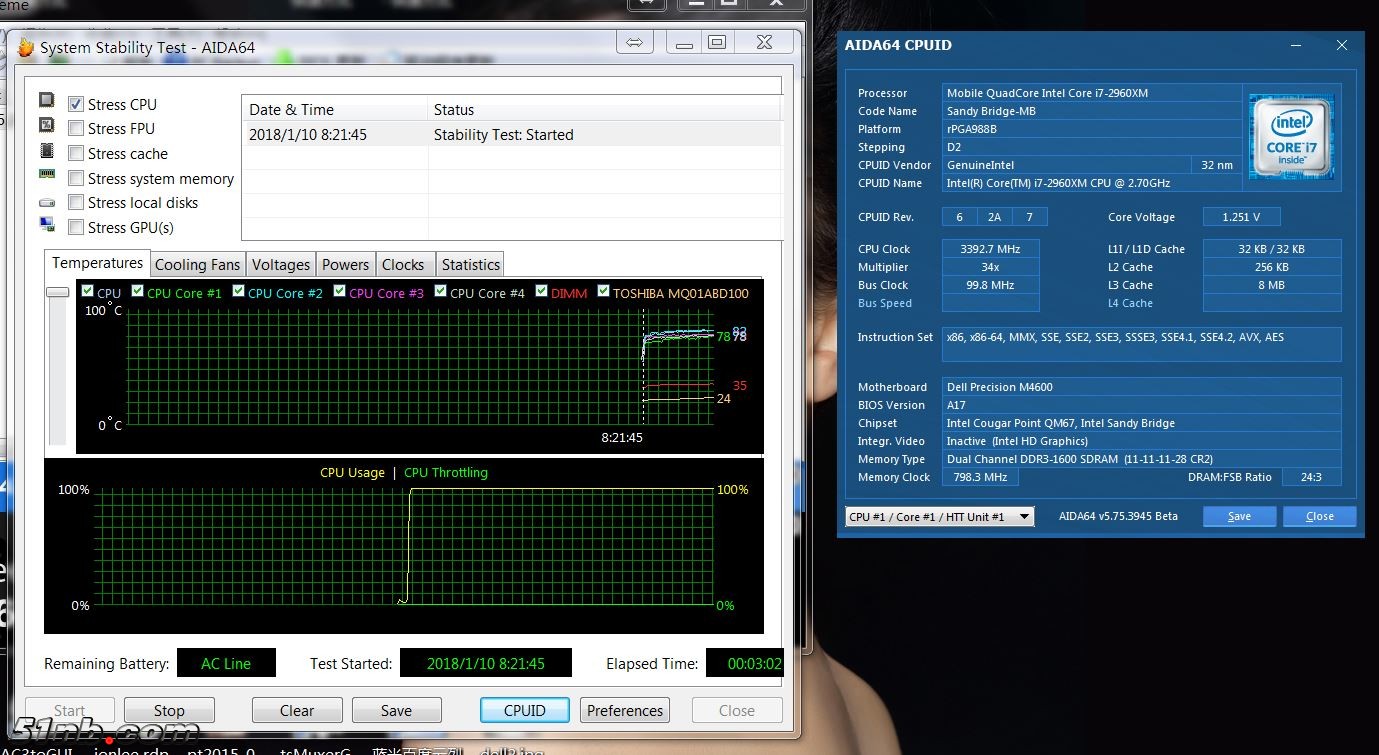Click the temperature graph vertical scale slider
Viewport: 1379px width, 755px height.
click(58, 292)
